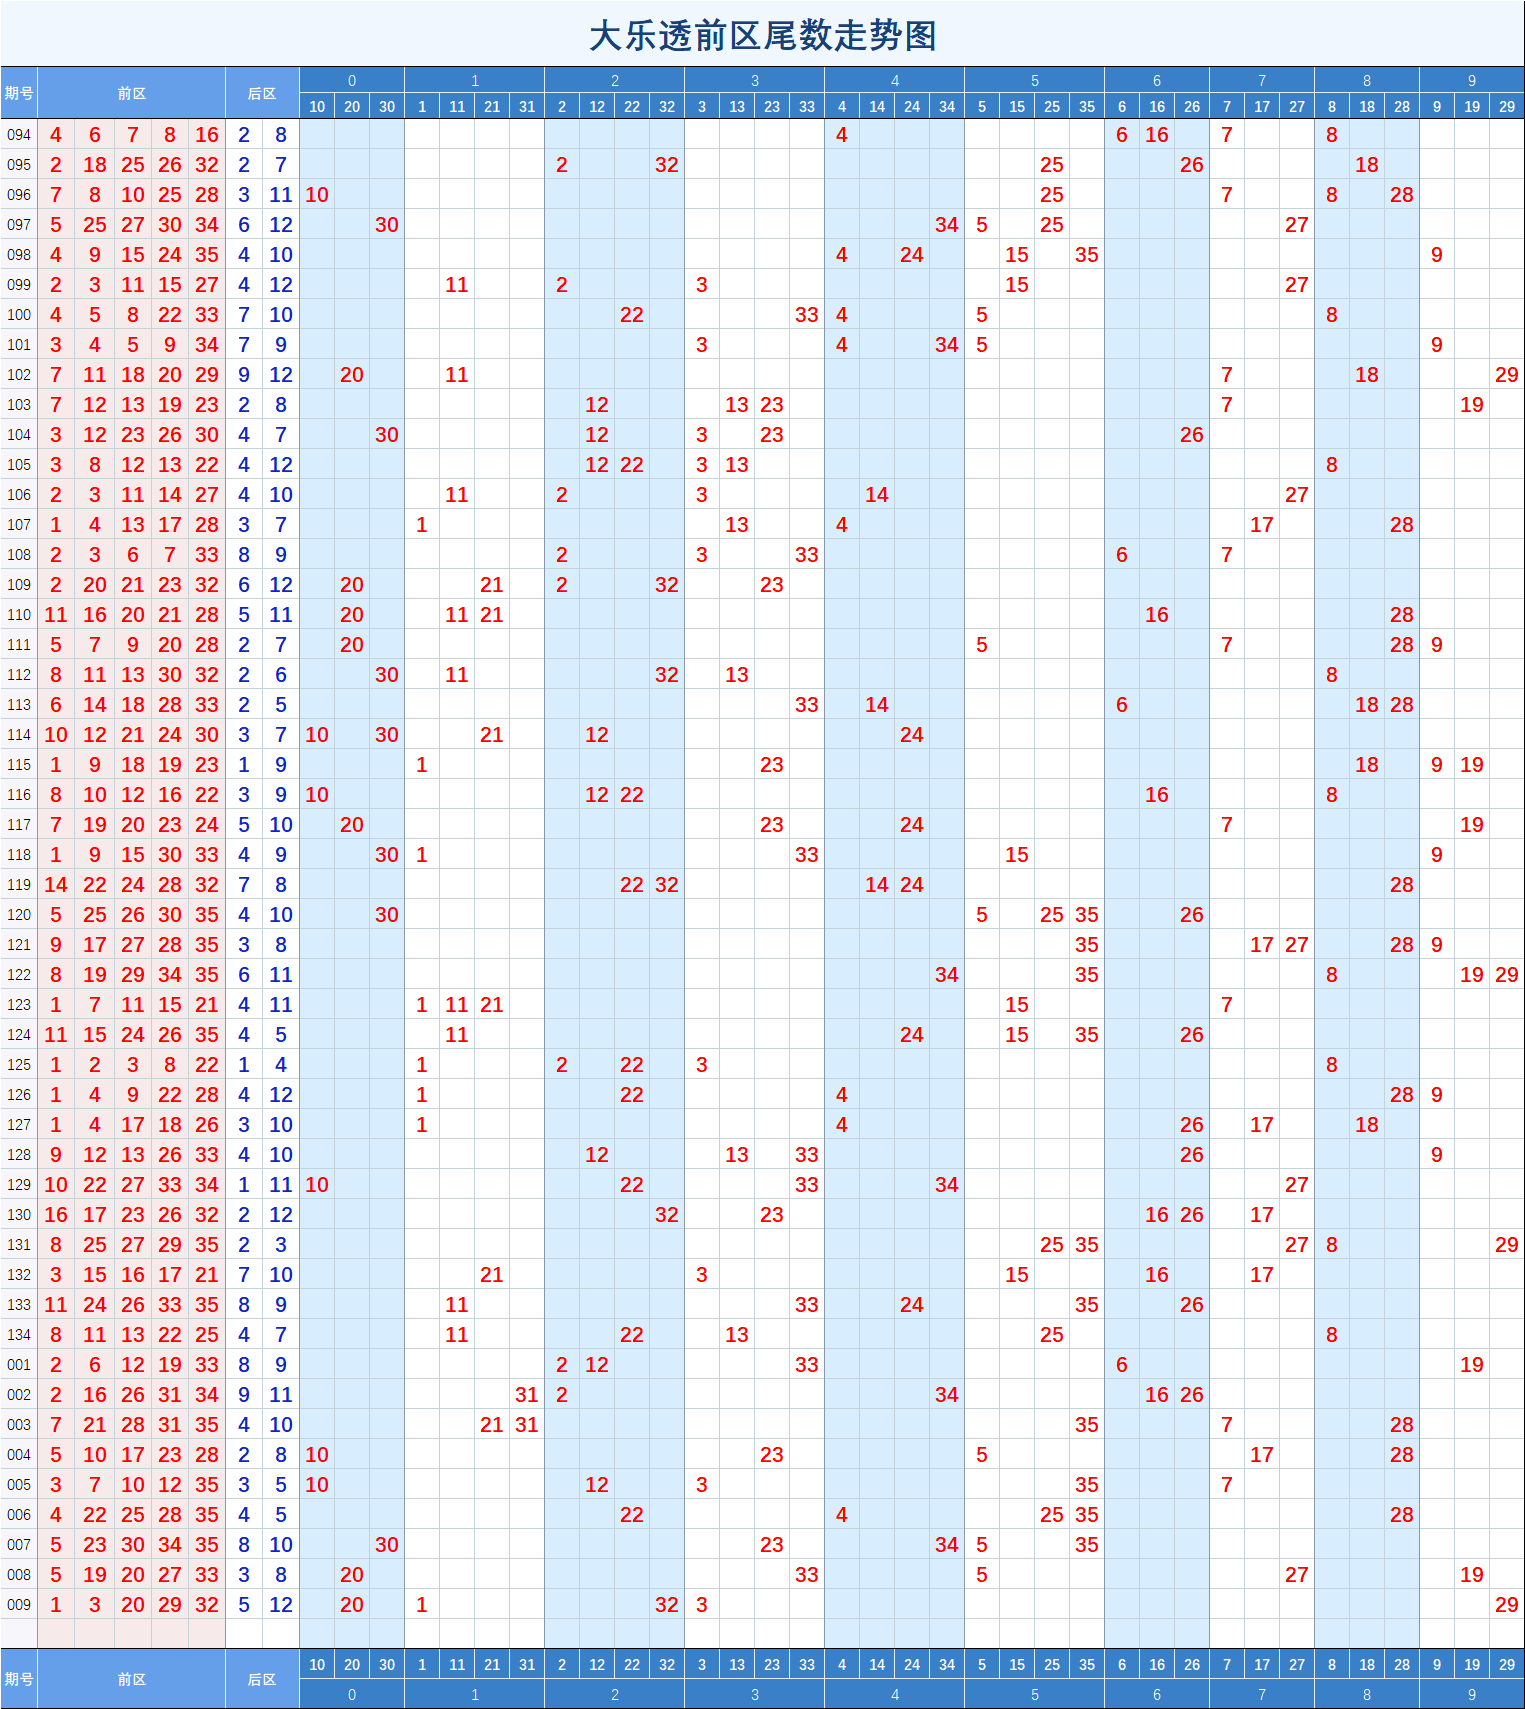Select issue number 127
Screen dimensions: 1525x1709
(19, 1125)
